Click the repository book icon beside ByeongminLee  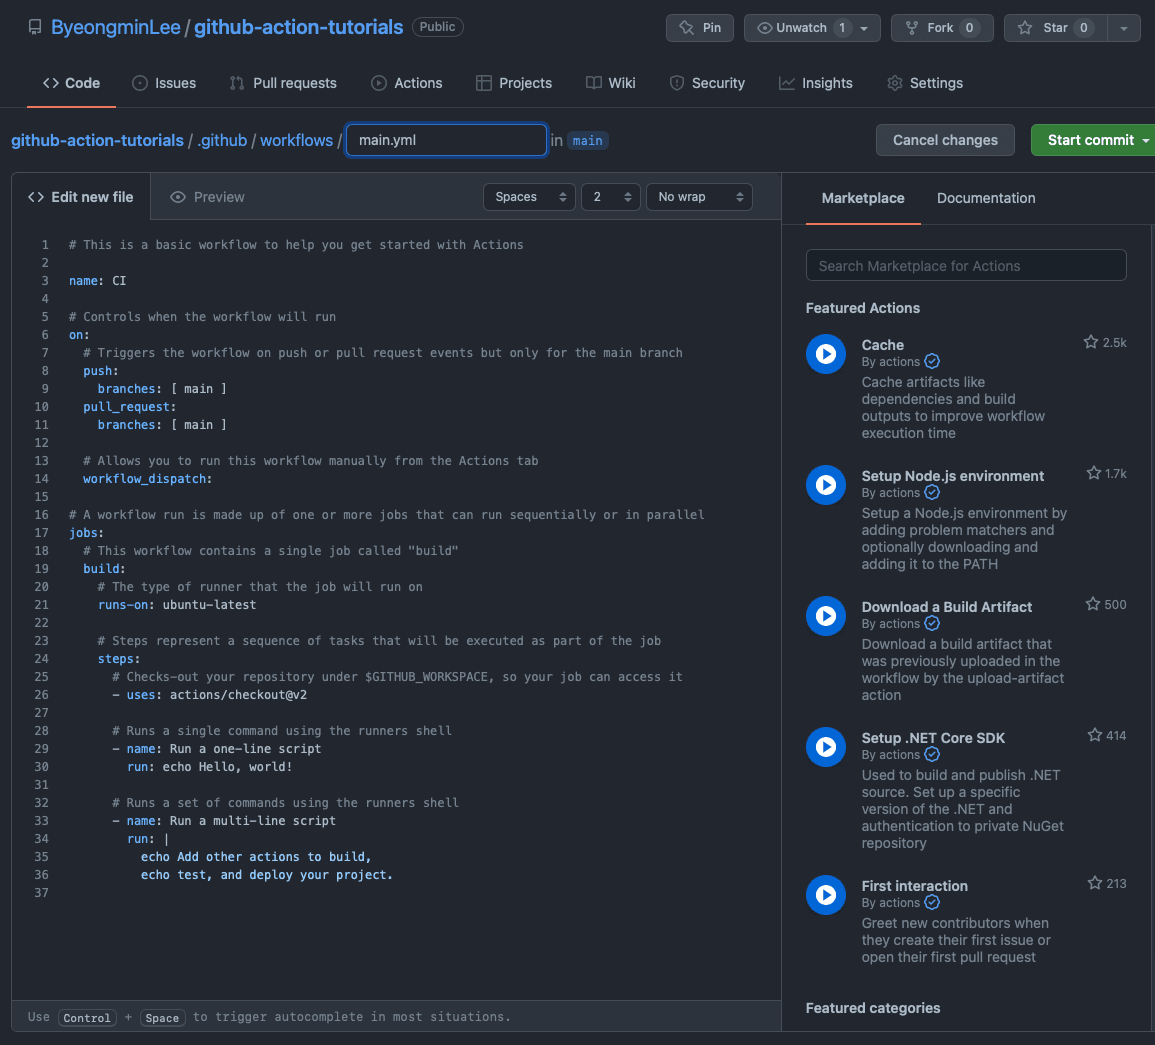(35, 27)
